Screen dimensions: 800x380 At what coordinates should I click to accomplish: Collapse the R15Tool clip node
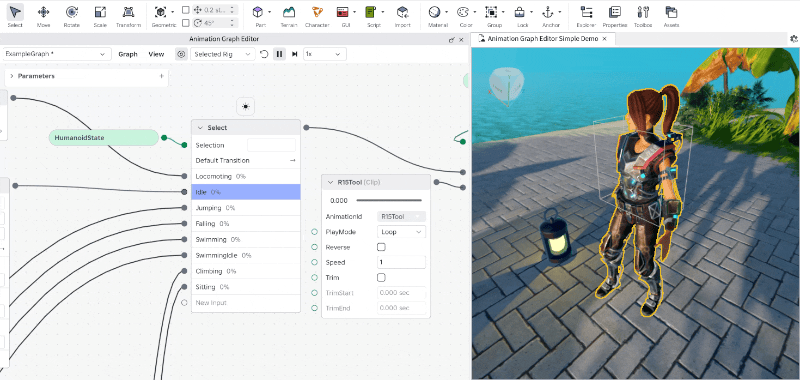pyautogui.click(x=330, y=182)
